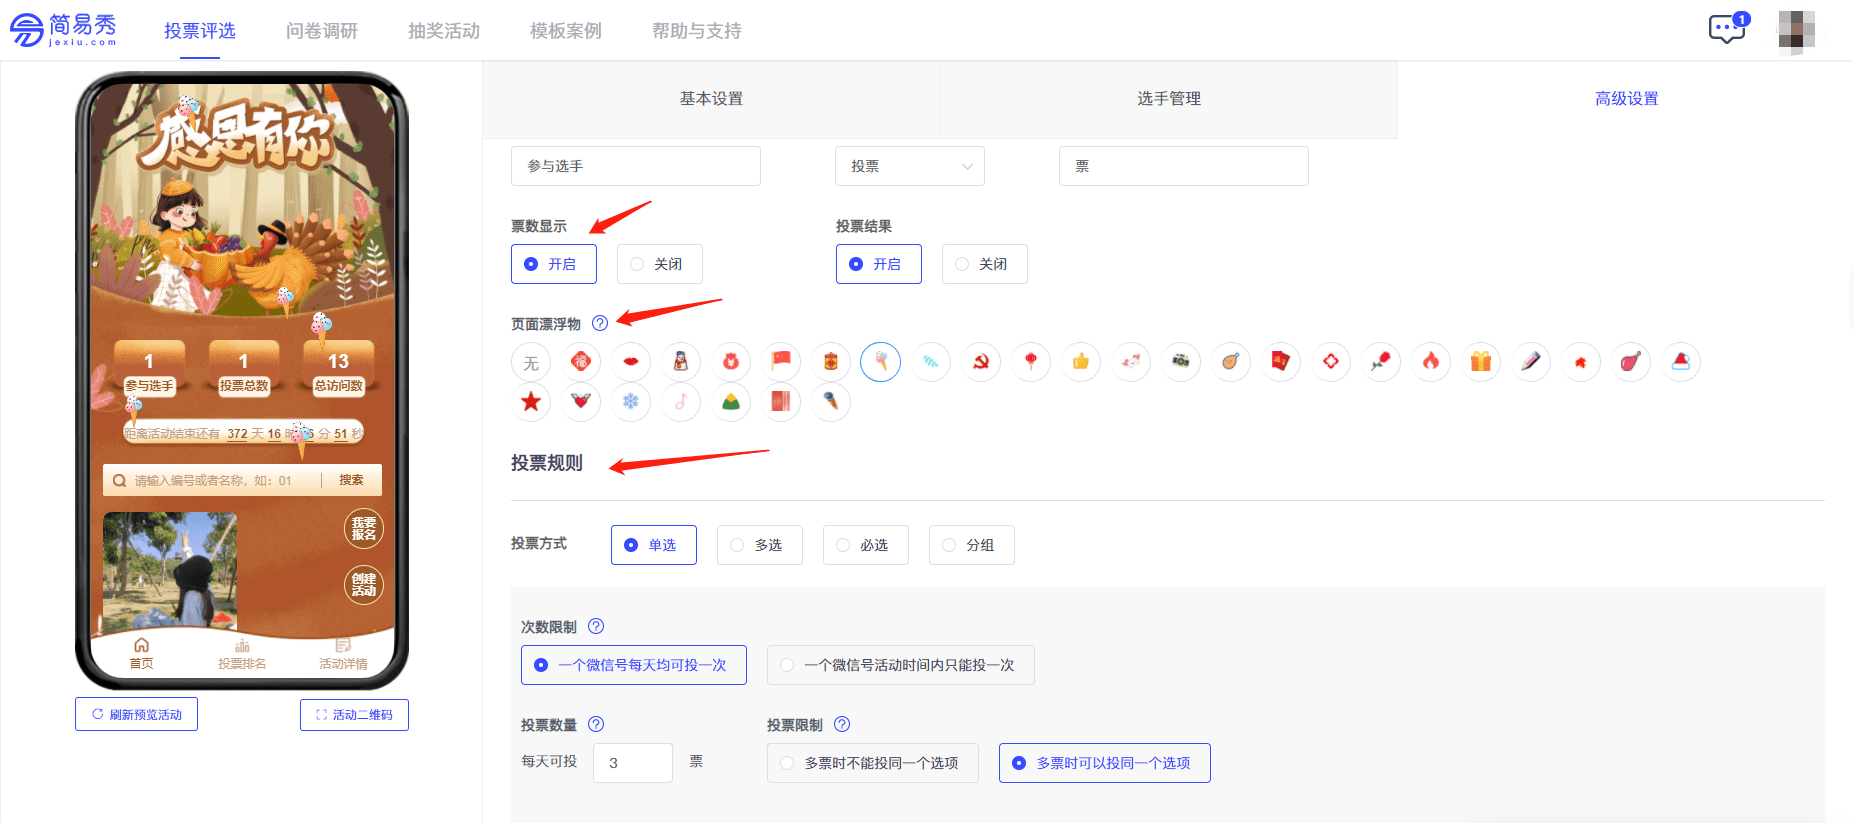Select the gift box floating icon

coord(1481,362)
